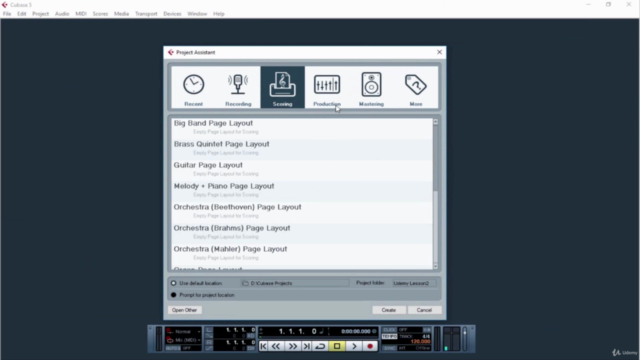Screen dimensions: 640x360
Task: Open the Recent projects category
Action: pos(193,87)
